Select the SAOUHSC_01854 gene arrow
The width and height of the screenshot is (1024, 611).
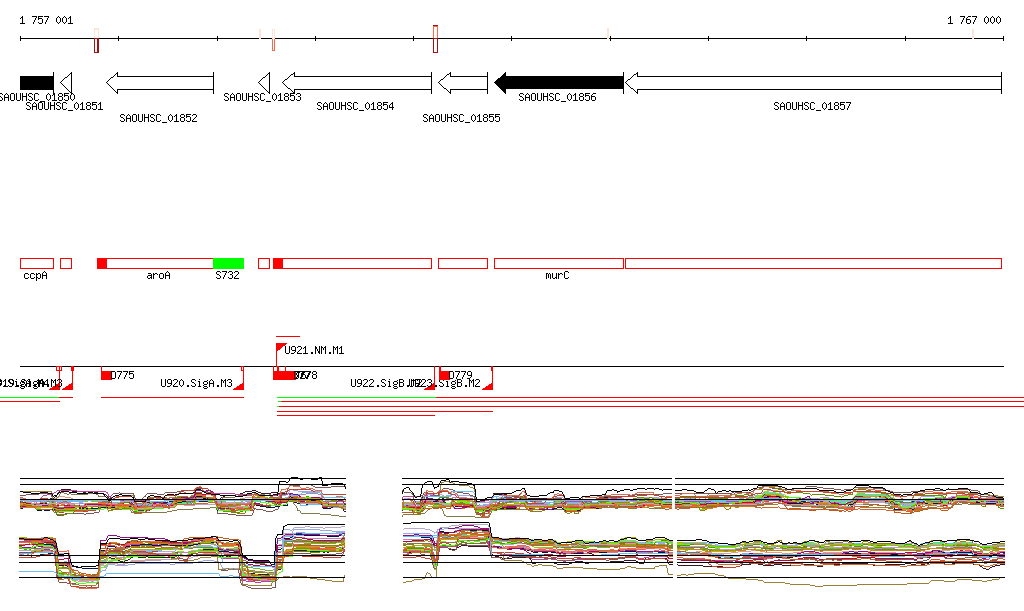tap(357, 83)
